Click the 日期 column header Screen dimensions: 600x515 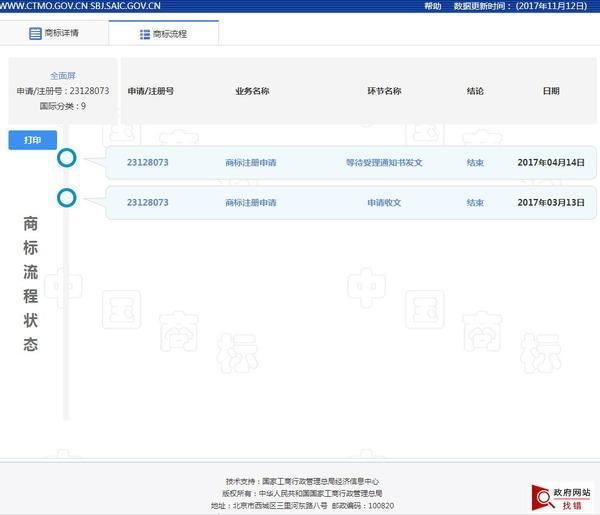[x=551, y=91]
